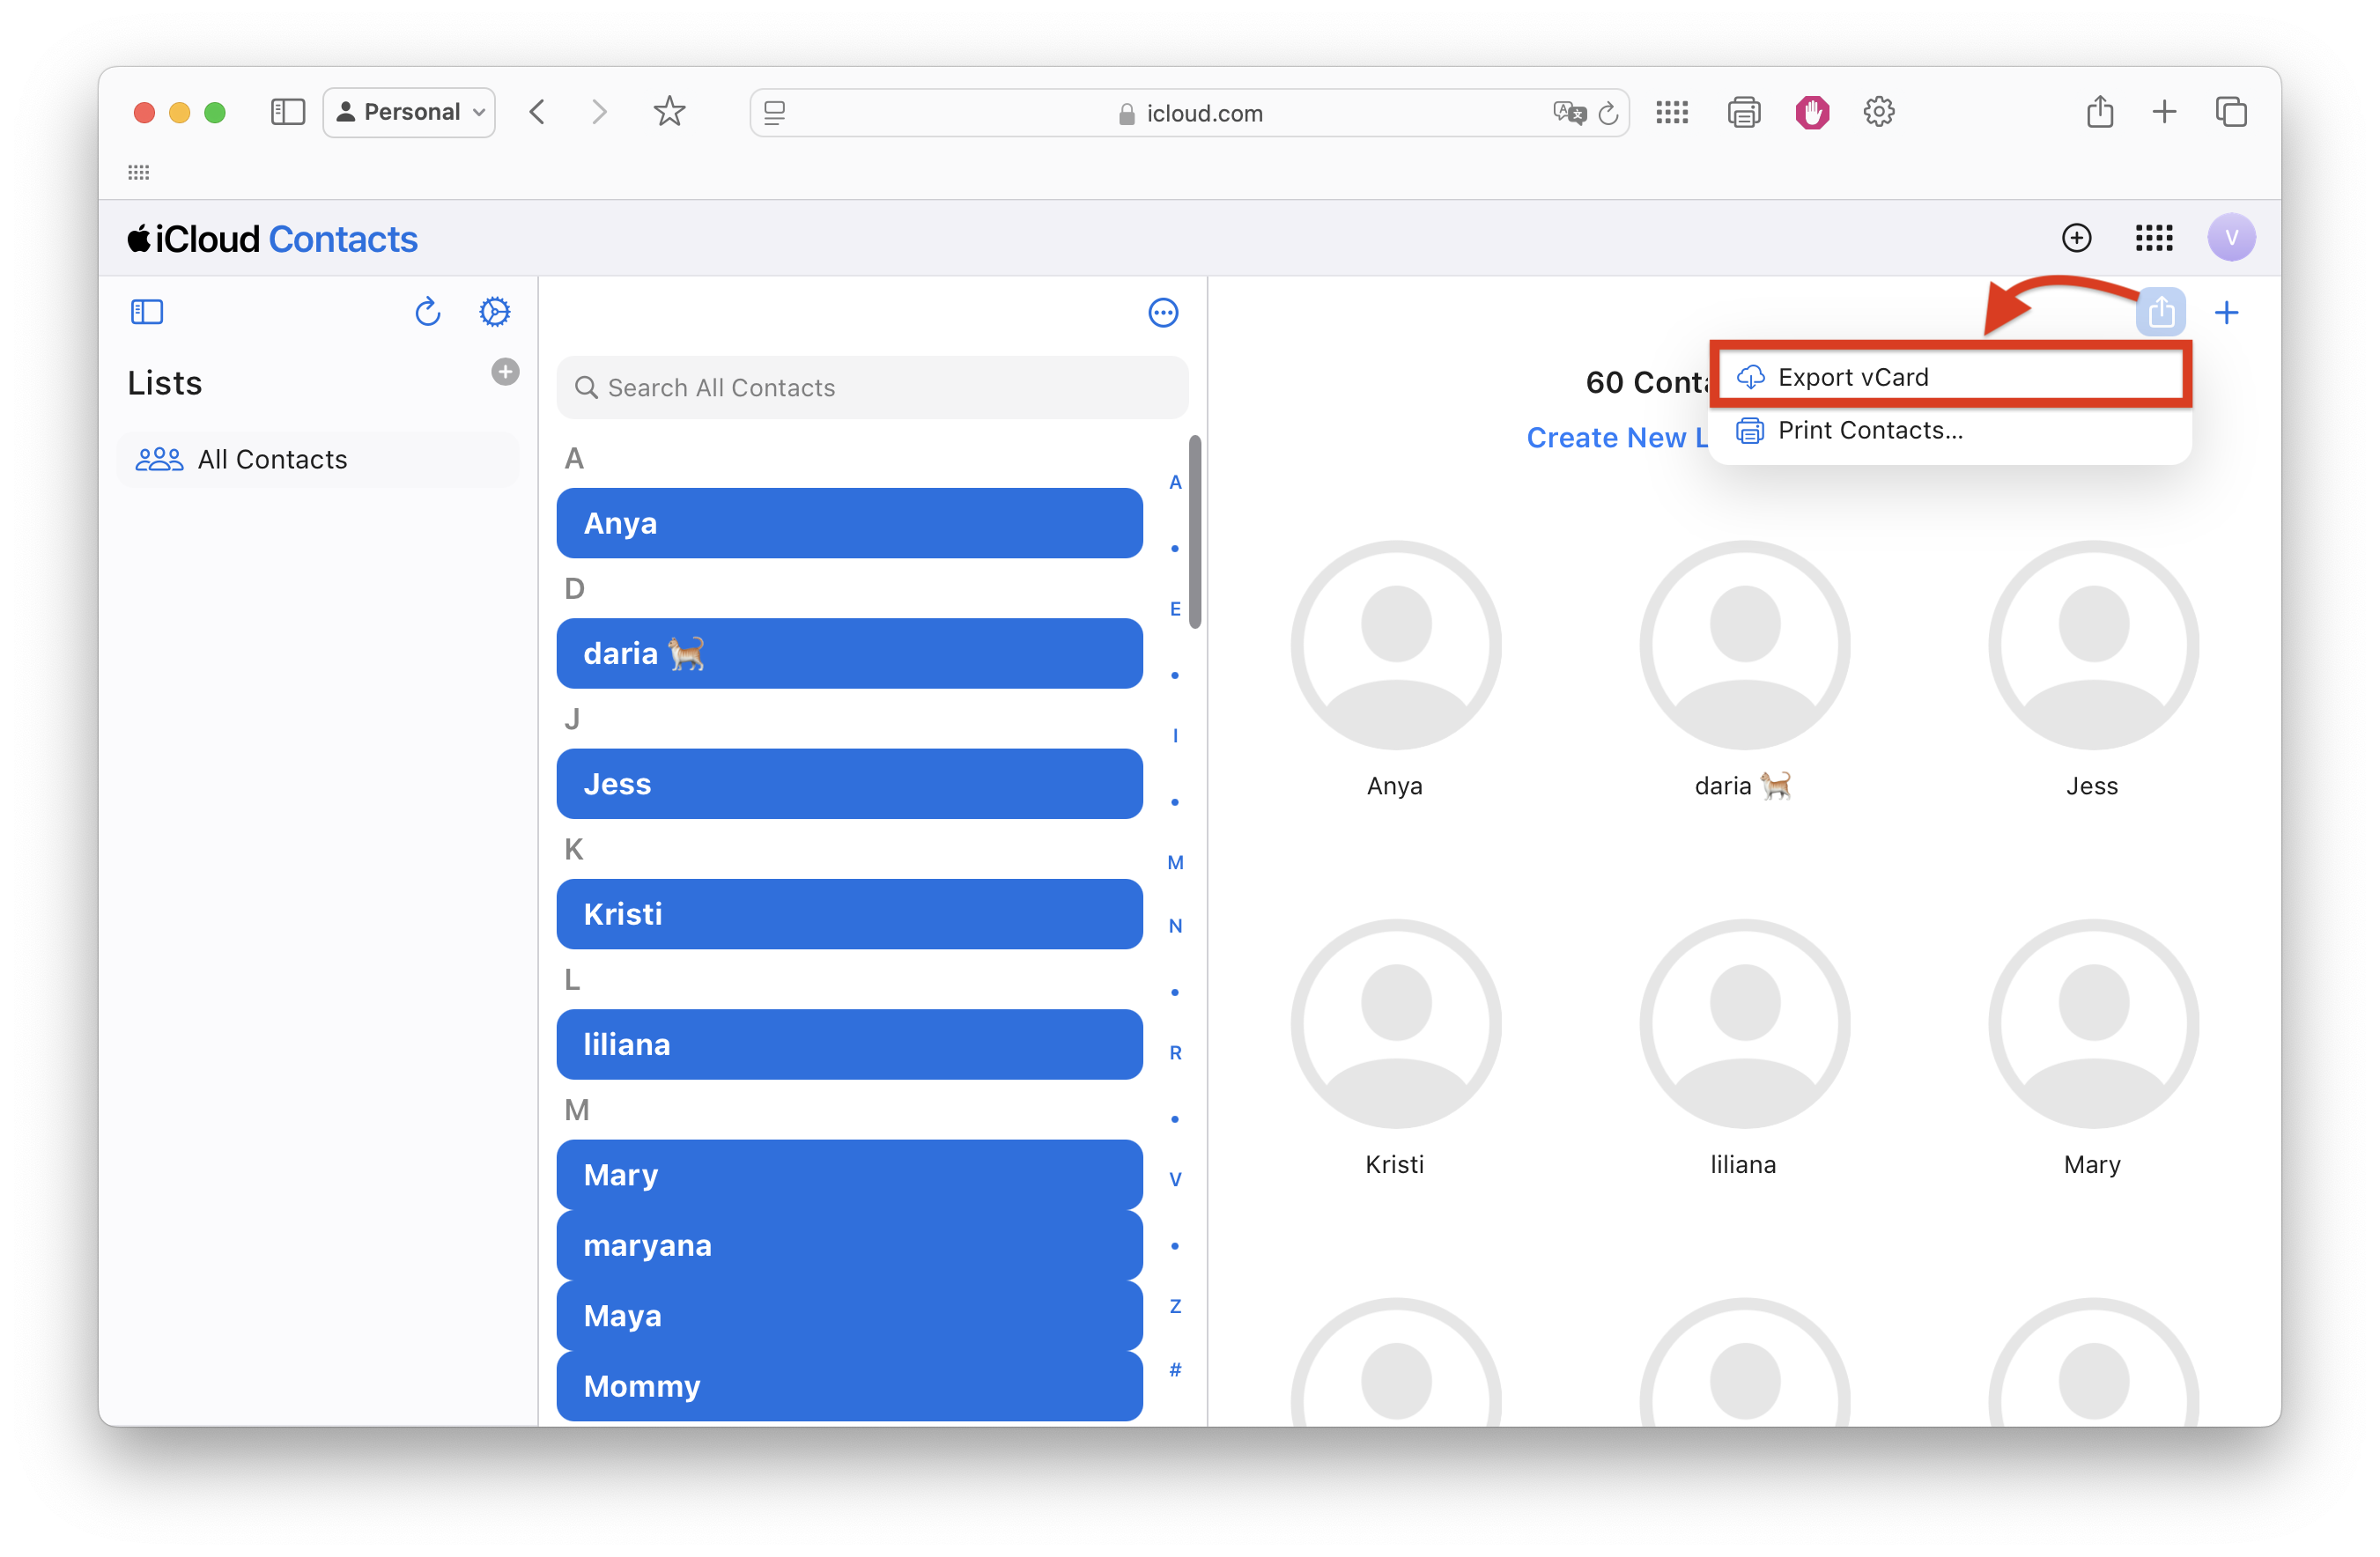This screenshot has width=2380, height=1557.
Task: Show Safari tab overview
Action: (2231, 112)
